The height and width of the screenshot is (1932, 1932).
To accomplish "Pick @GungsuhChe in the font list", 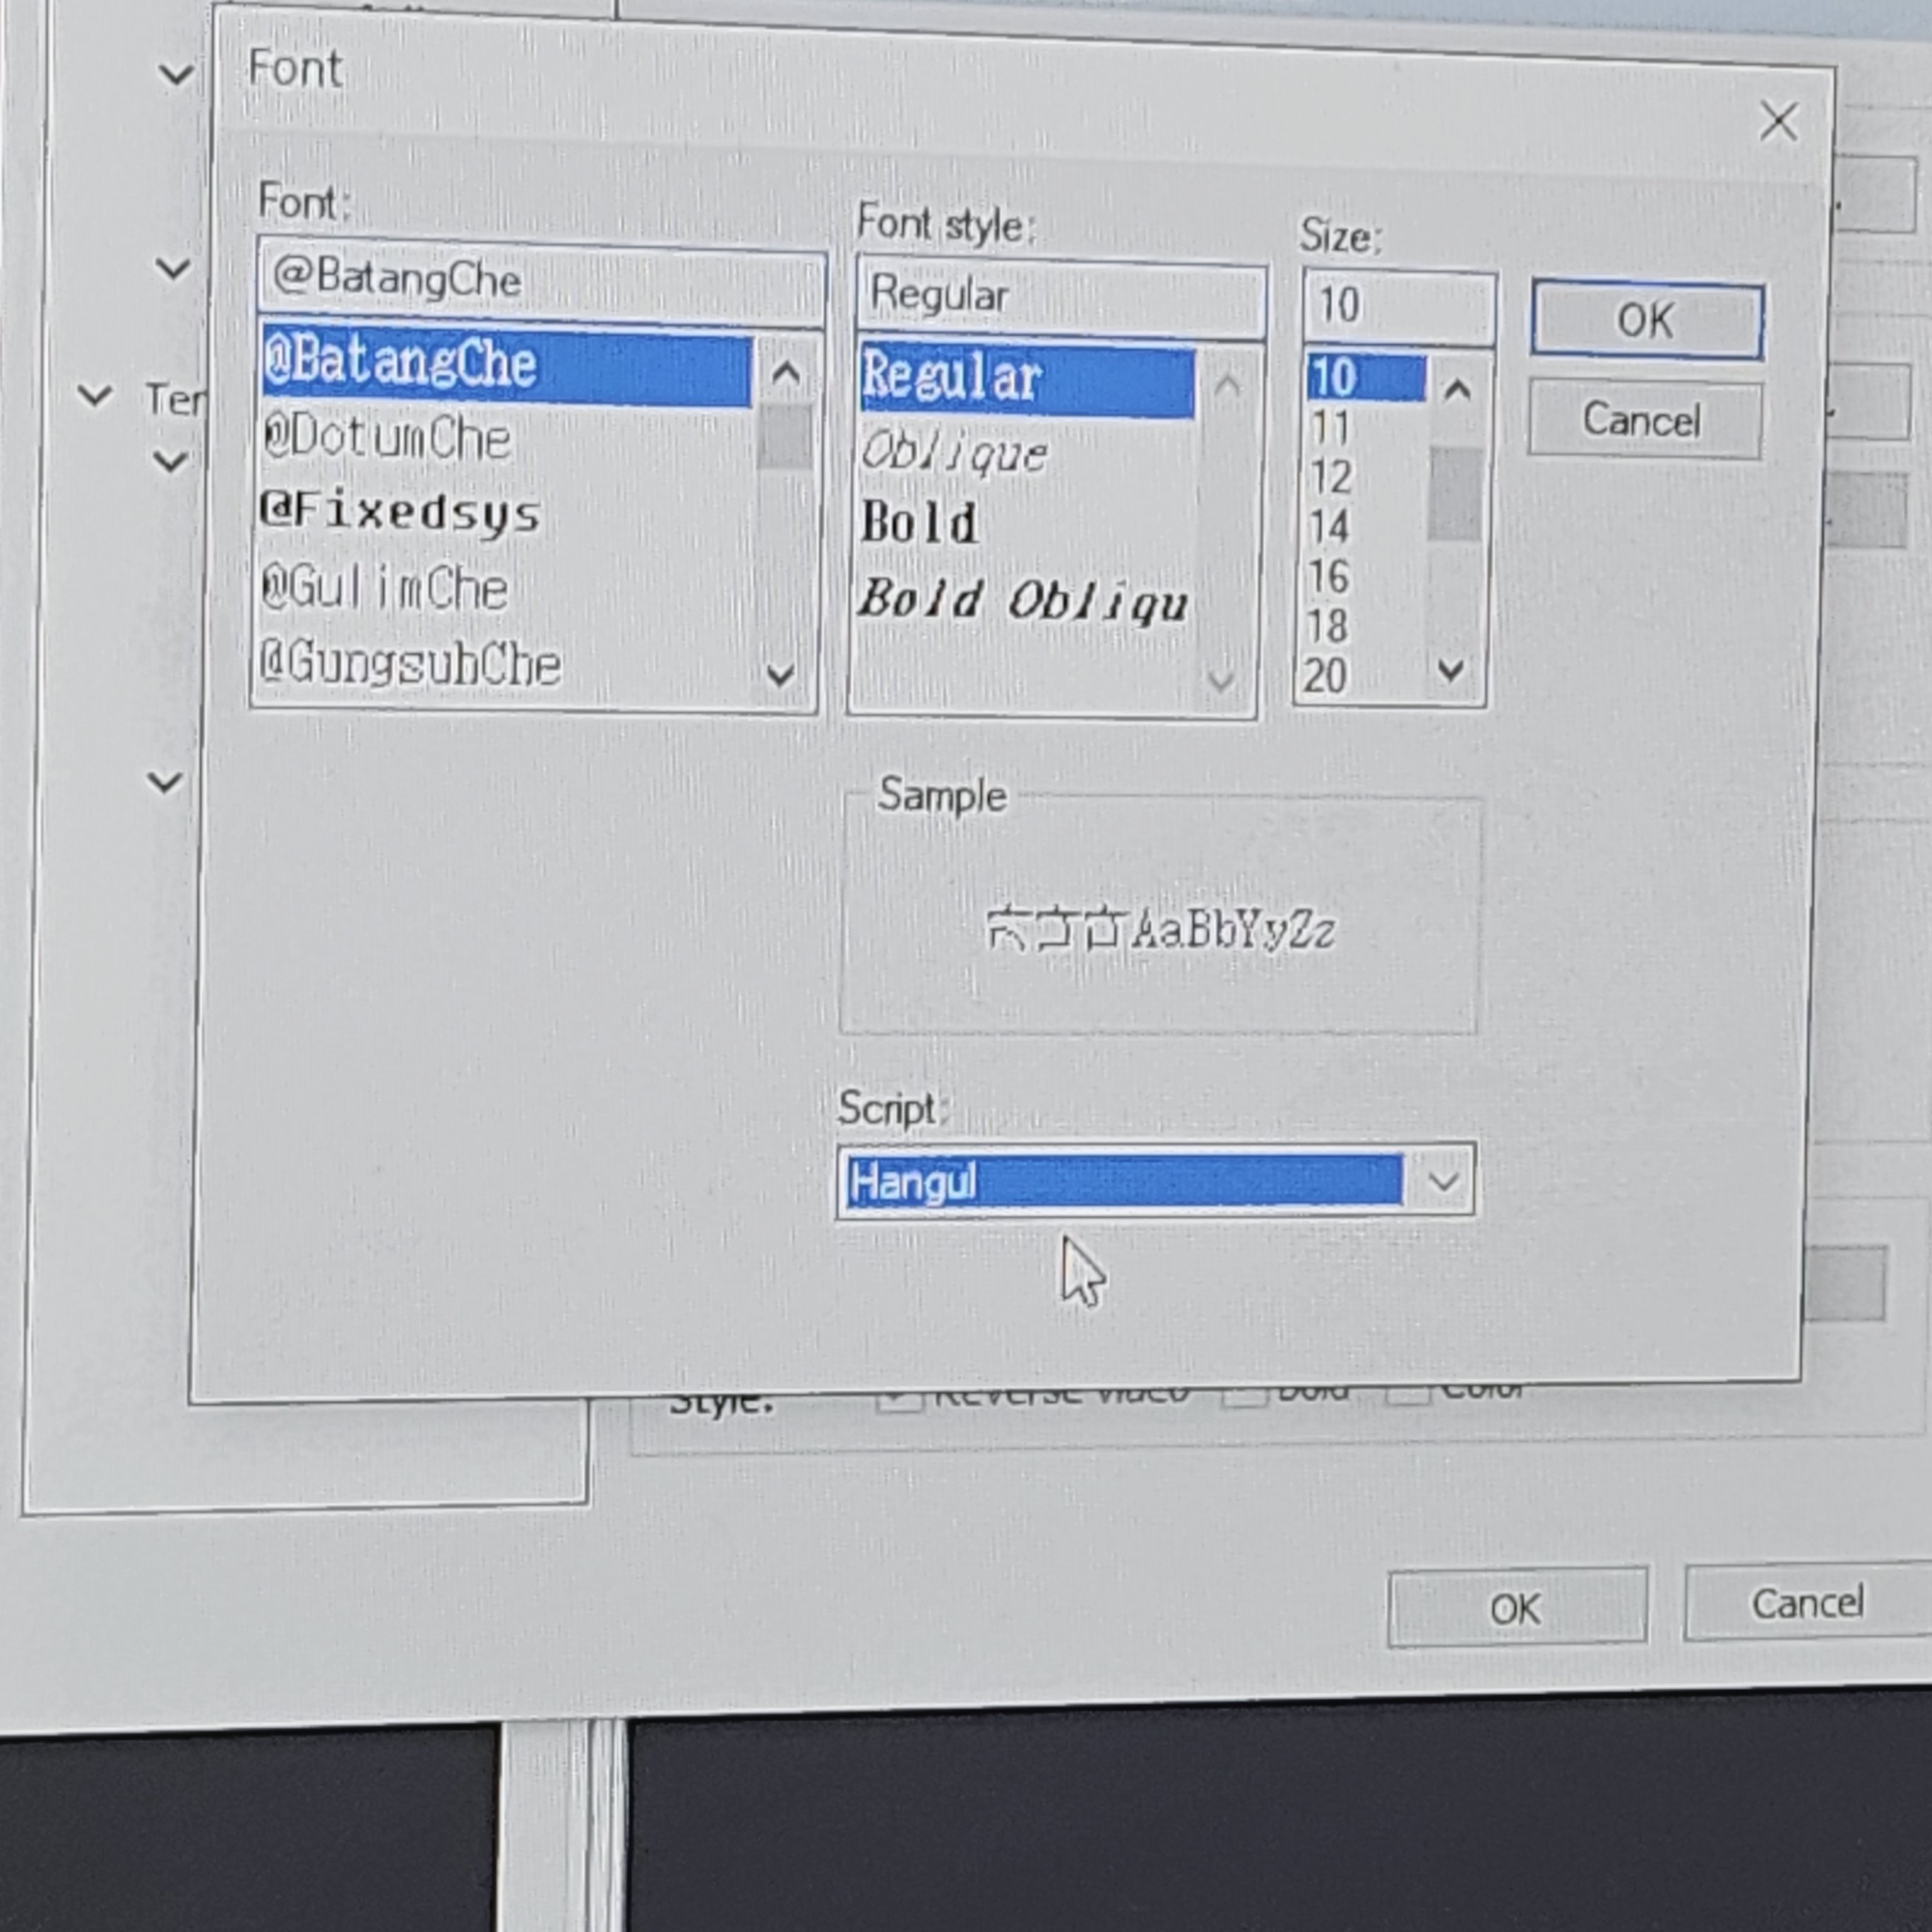I will [410, 664].
